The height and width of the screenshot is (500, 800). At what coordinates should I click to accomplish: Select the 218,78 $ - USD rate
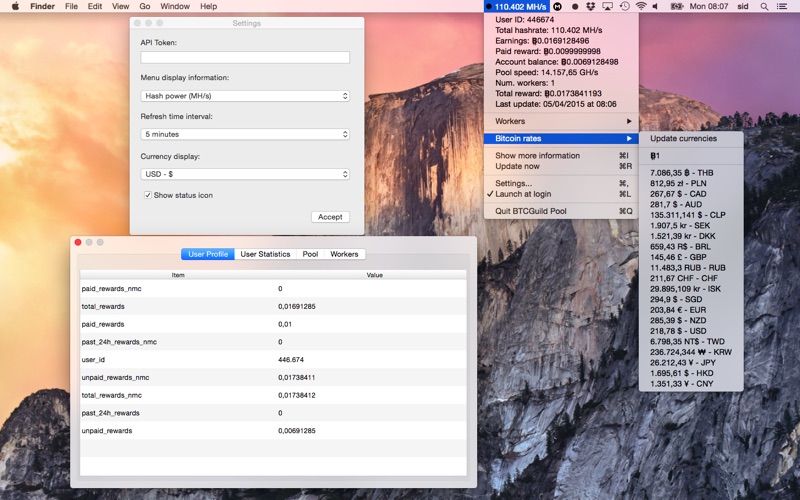(691, 331)
